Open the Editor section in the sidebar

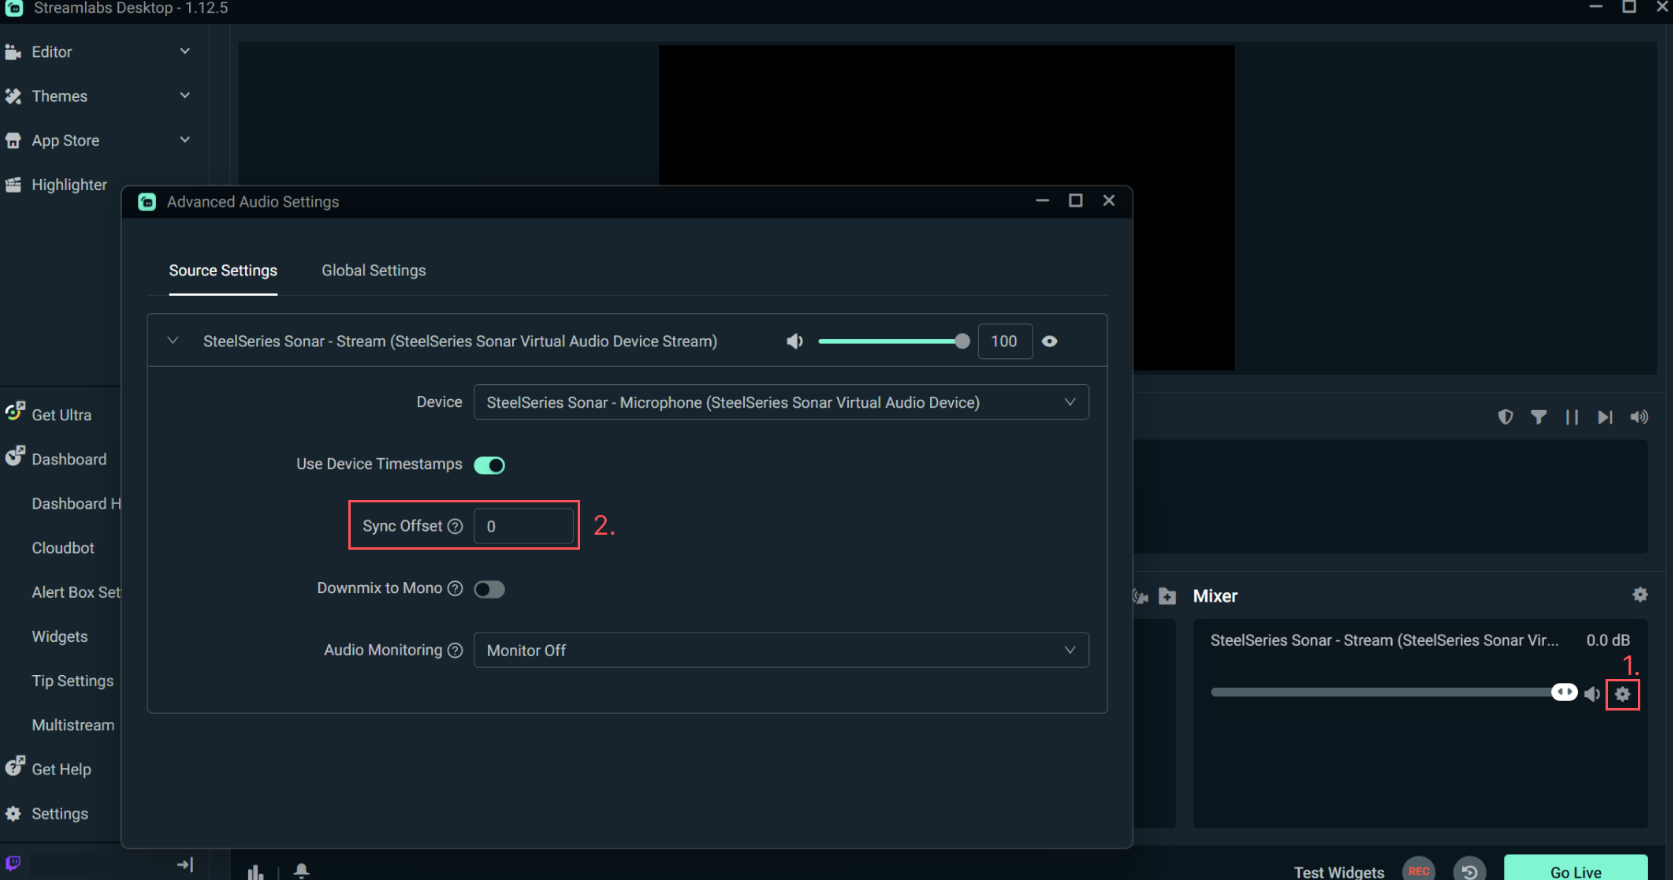[52, 52]
